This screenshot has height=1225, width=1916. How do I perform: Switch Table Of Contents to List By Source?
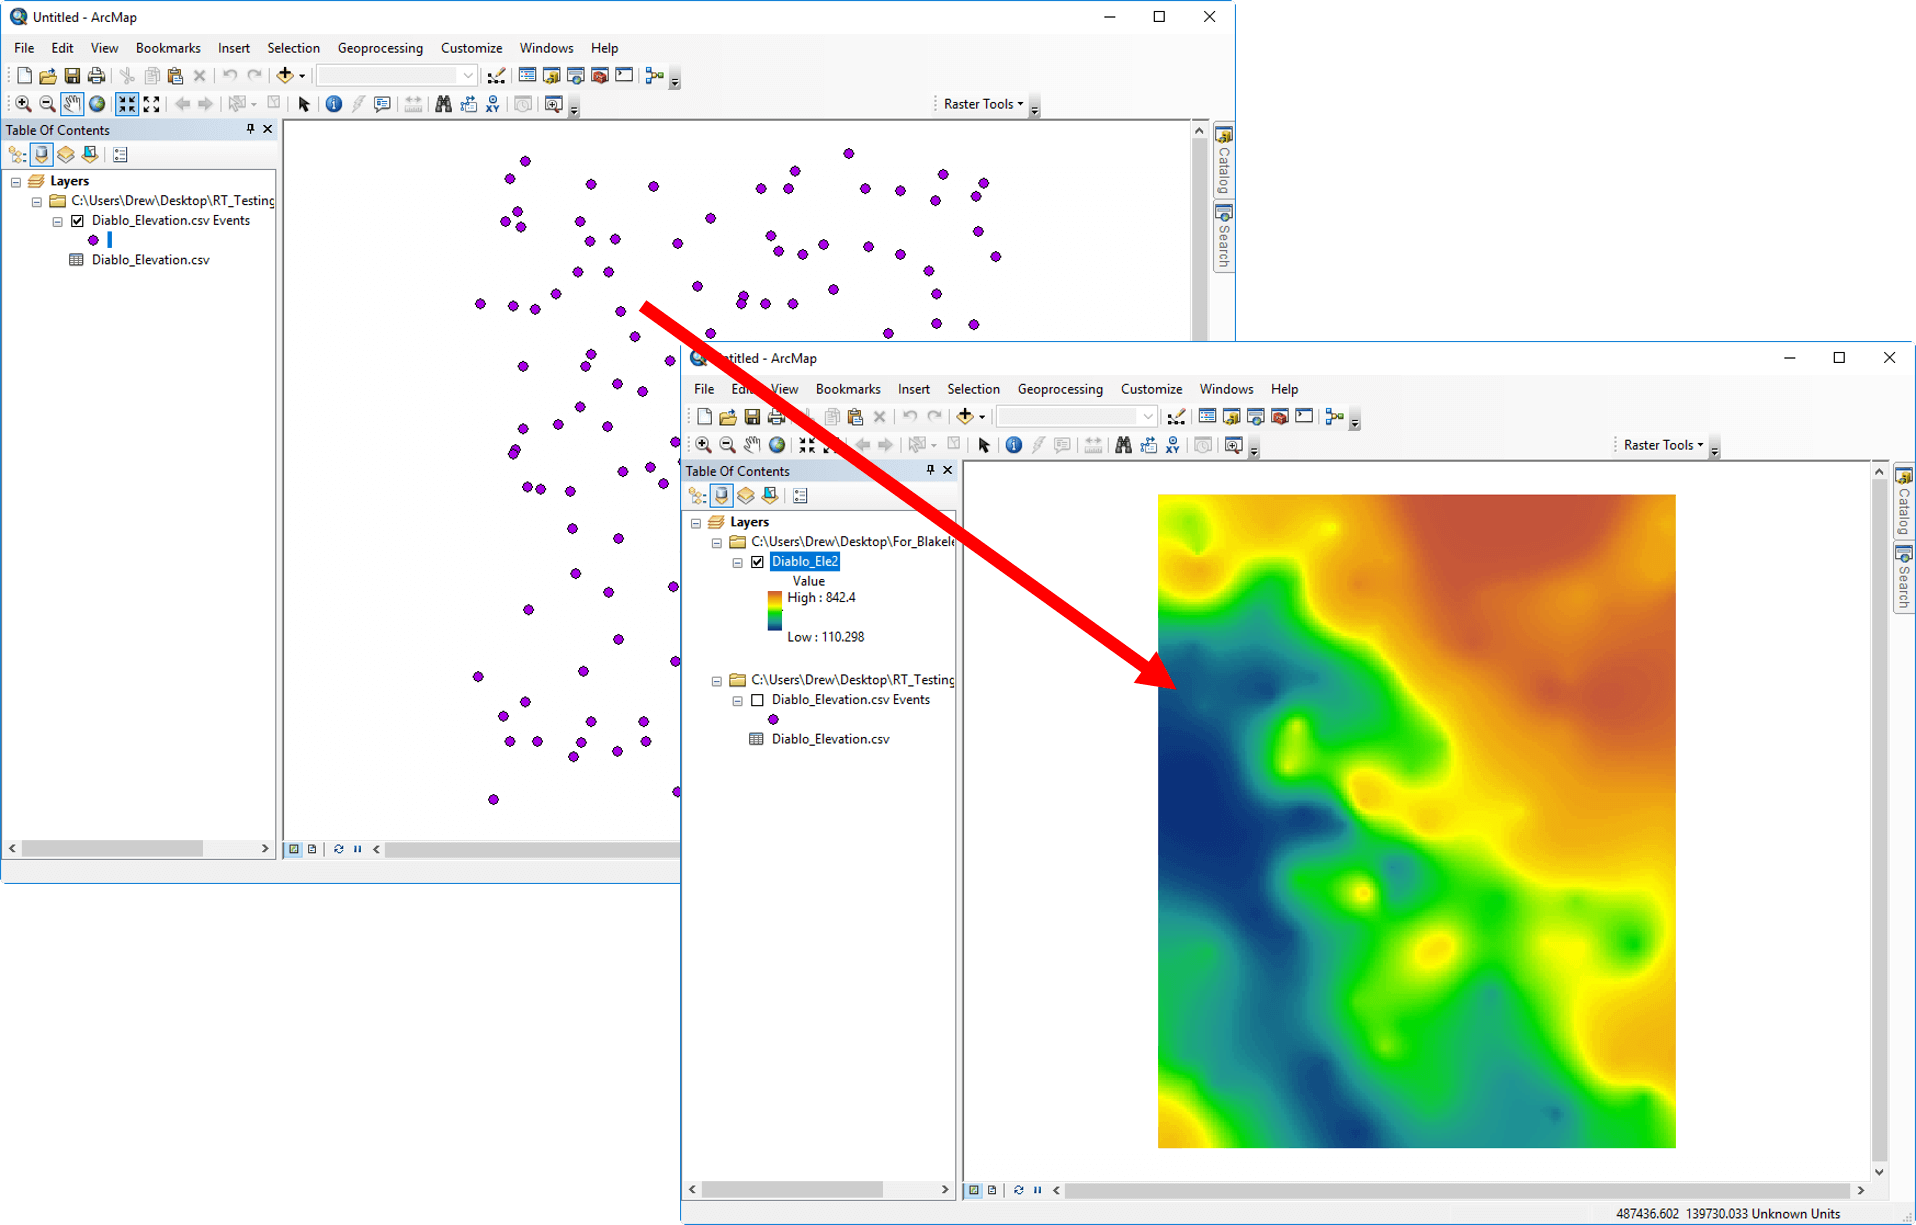click(721, 495)
